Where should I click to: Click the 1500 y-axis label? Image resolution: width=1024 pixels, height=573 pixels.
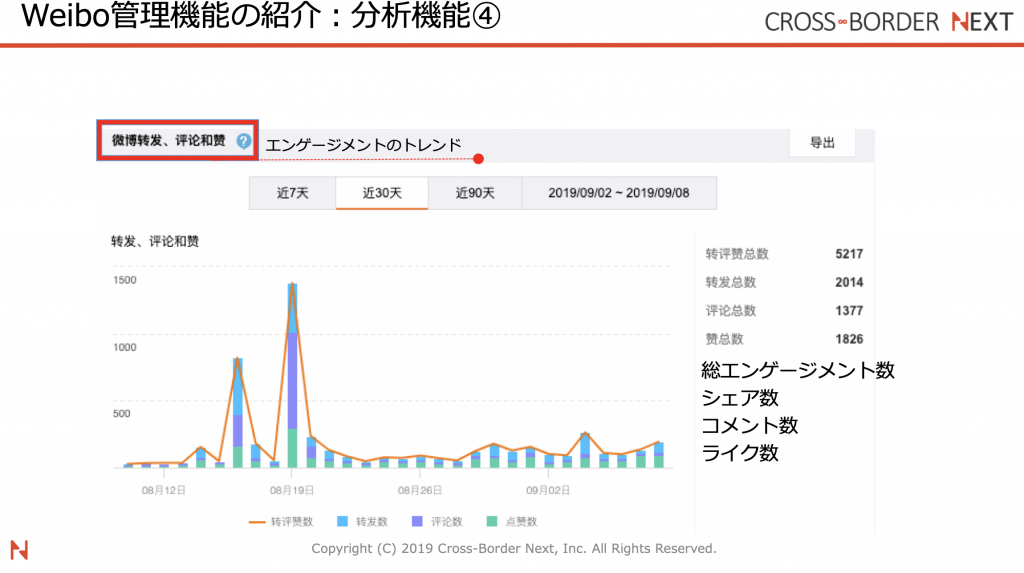coord(125,280)
